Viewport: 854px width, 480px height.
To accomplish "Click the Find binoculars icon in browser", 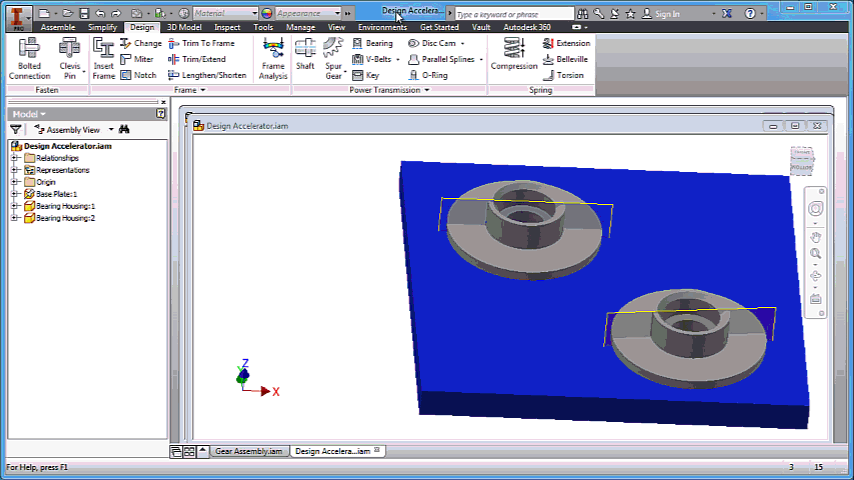I will pos(124,129).
